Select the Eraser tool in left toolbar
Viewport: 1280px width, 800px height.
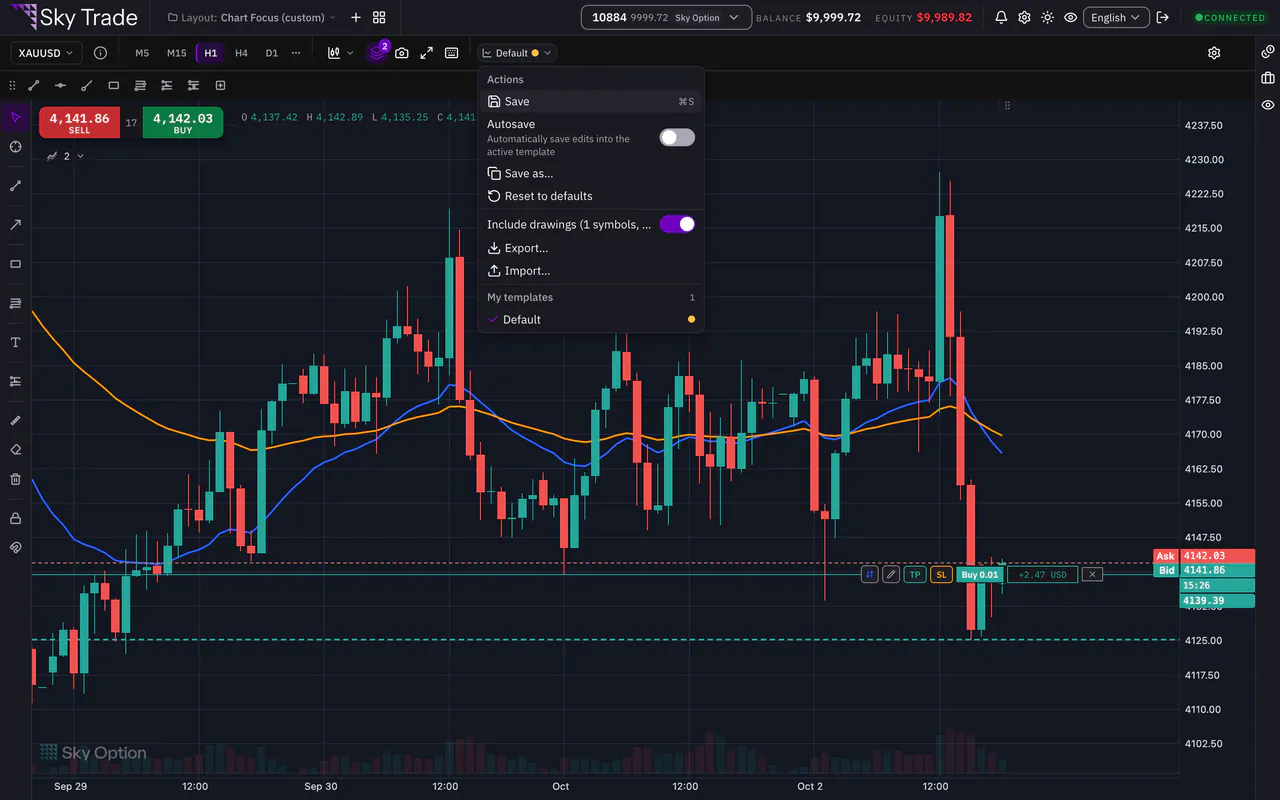pos(15,450)
